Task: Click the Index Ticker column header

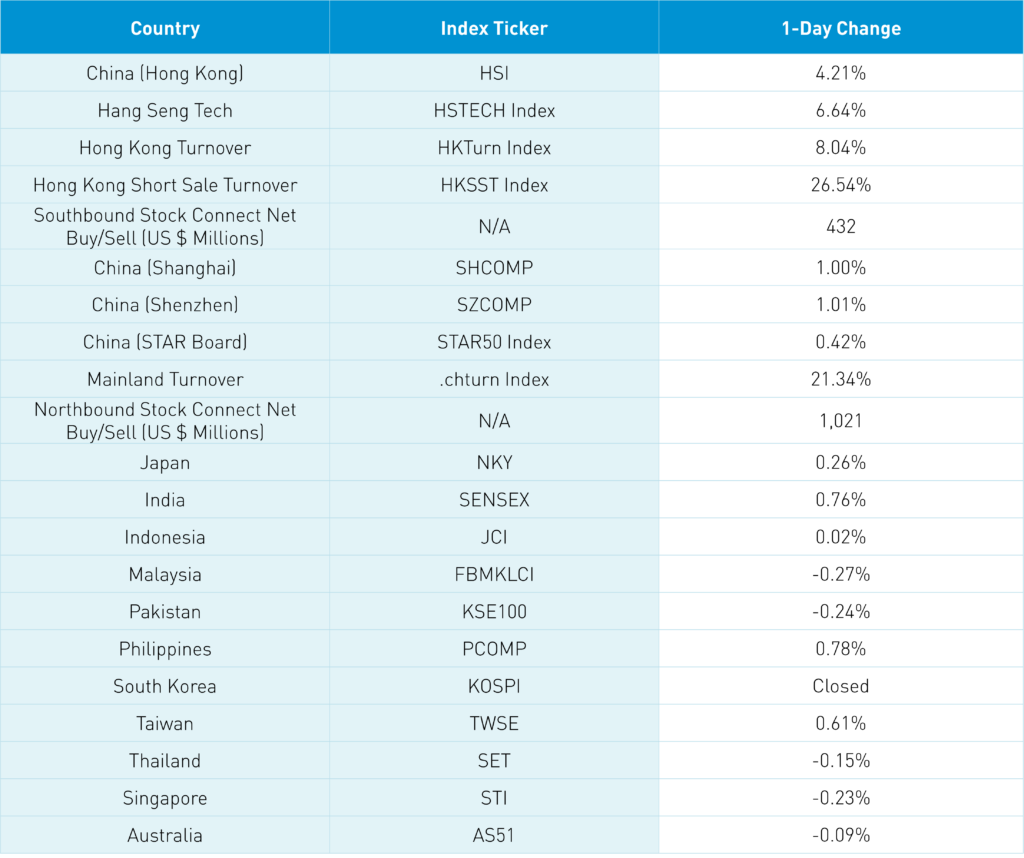Action: (494, 28)
